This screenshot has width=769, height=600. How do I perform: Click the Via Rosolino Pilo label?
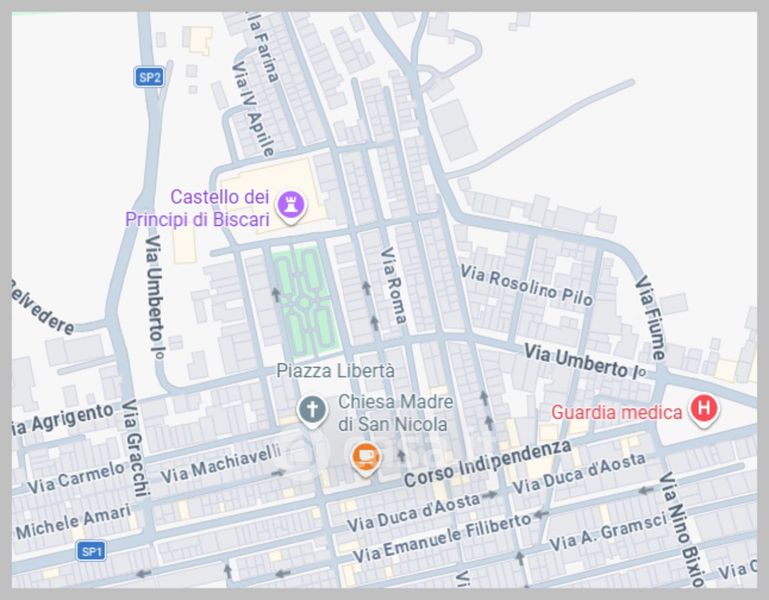(527, 286)
